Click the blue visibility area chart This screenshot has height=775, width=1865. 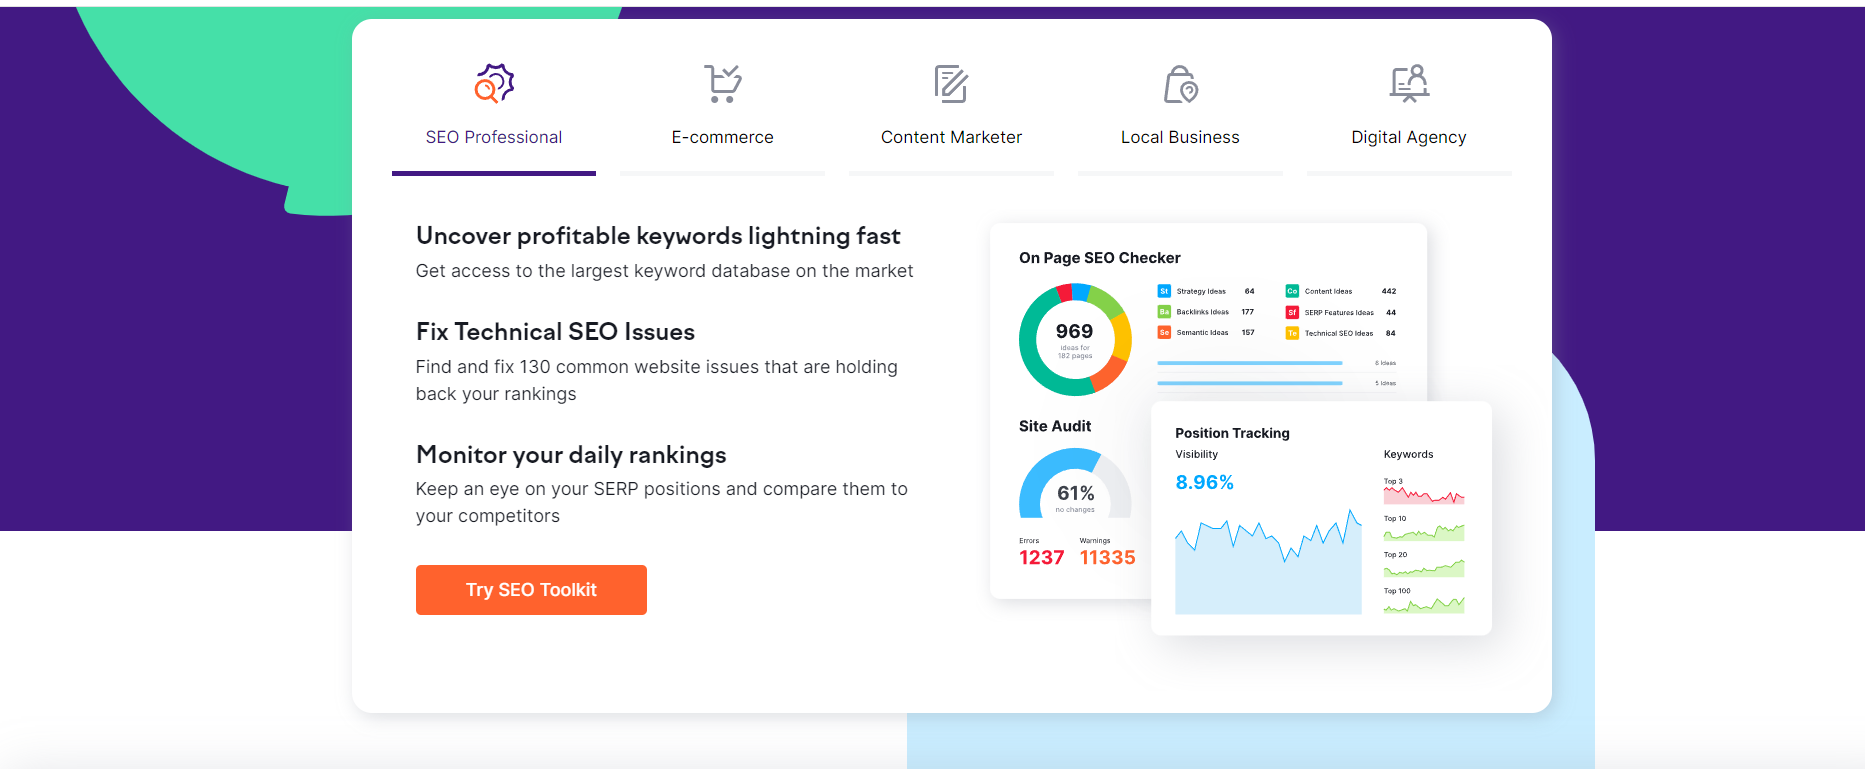pyautogui.click(x=1268, y=563)
